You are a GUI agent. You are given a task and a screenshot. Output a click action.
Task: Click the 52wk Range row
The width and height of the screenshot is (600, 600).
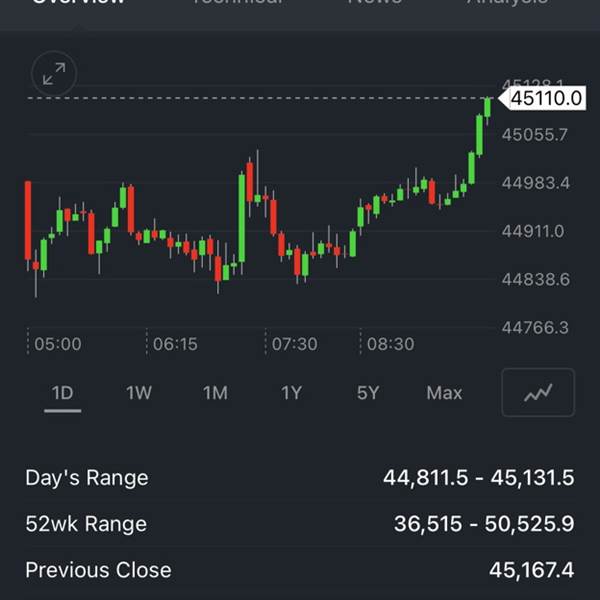click(x=300, y=524)
